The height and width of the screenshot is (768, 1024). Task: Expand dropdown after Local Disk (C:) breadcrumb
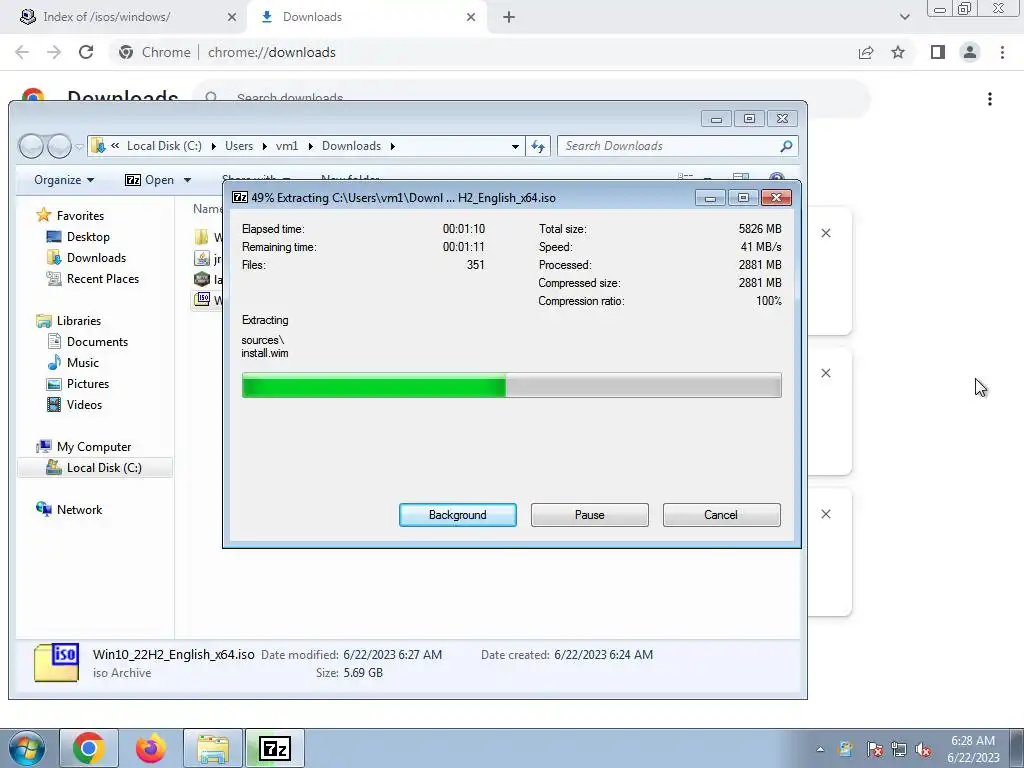[214, 146]
